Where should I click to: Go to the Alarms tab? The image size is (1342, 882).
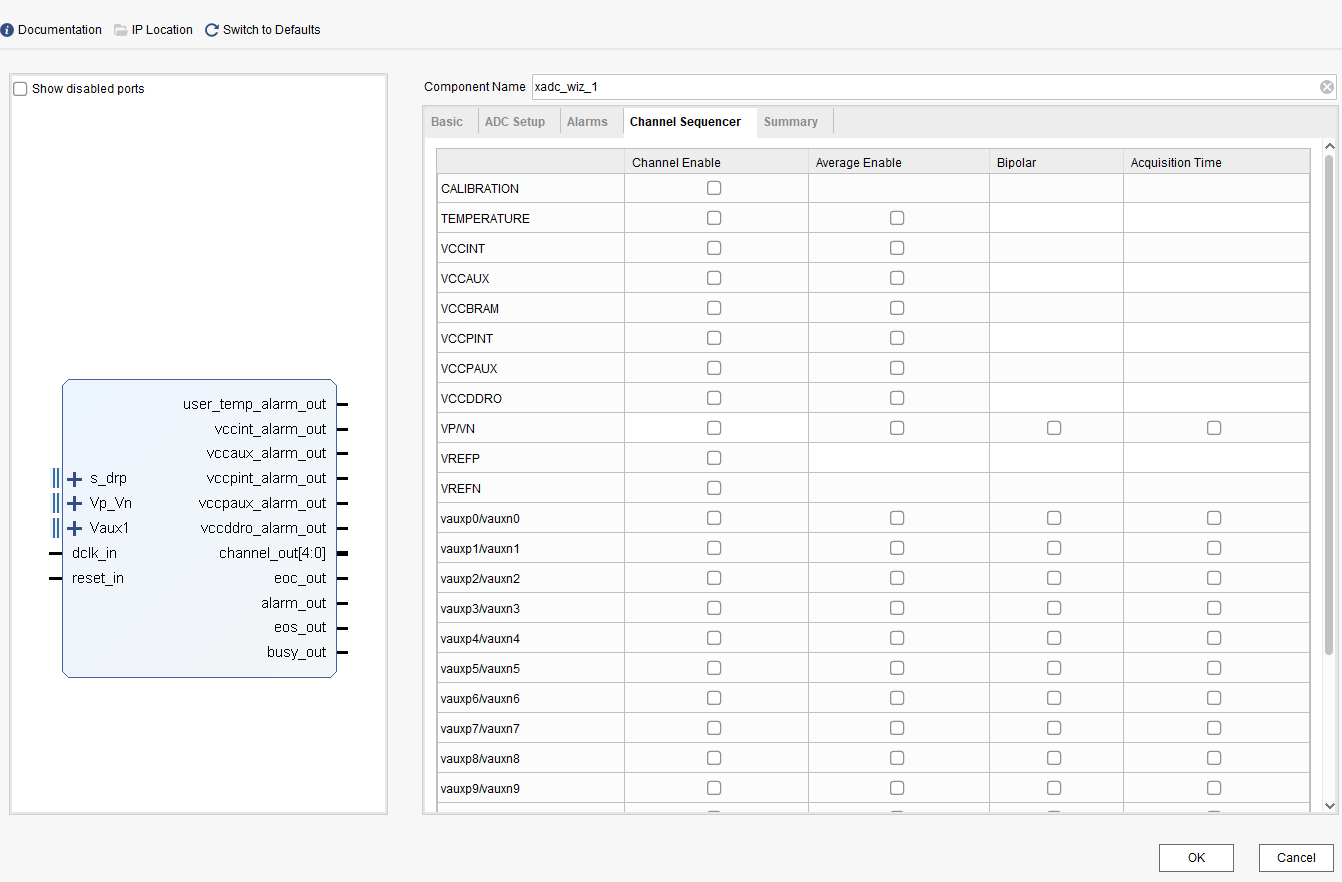587,122
